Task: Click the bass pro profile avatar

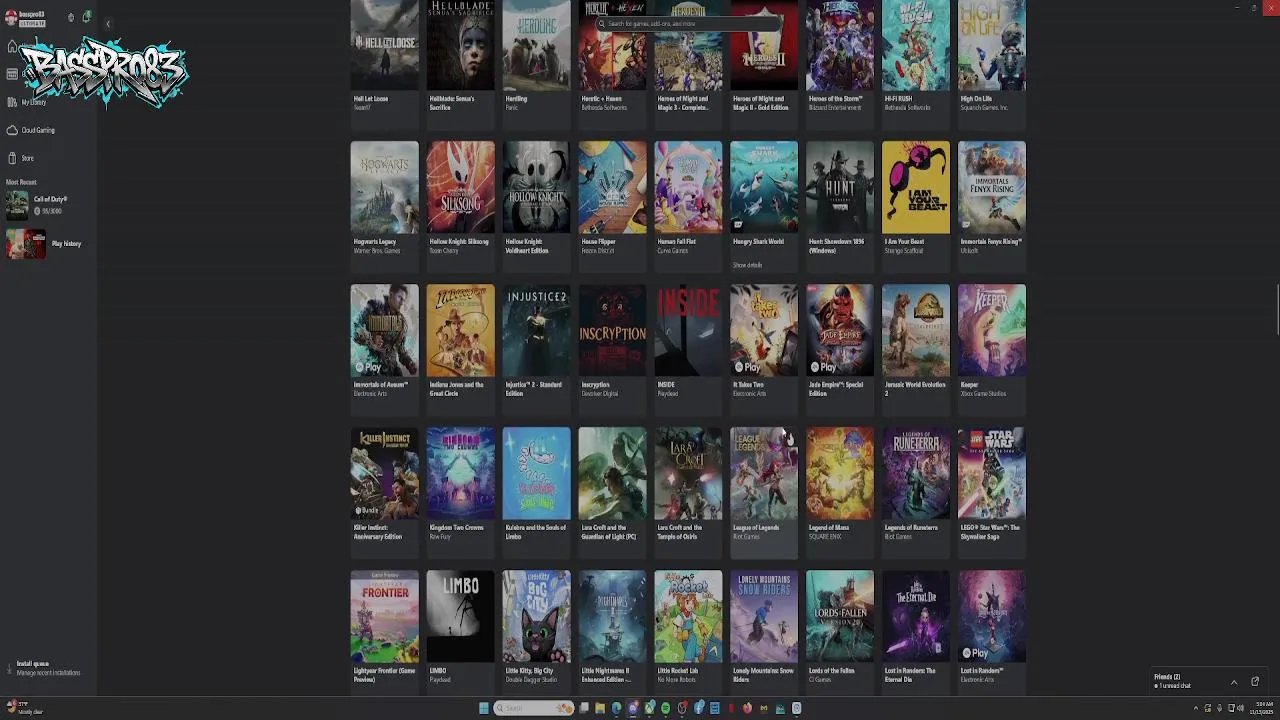Action: [11, 17]
